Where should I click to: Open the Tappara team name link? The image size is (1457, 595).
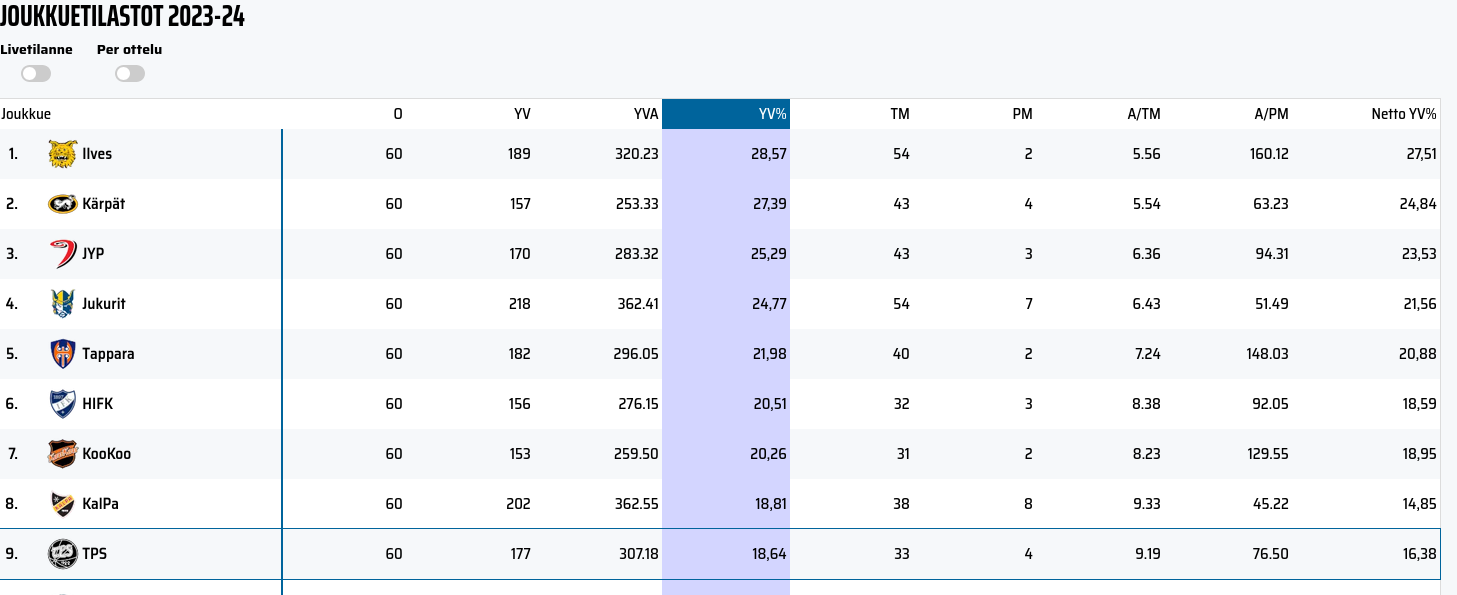[x=108, y=354]
